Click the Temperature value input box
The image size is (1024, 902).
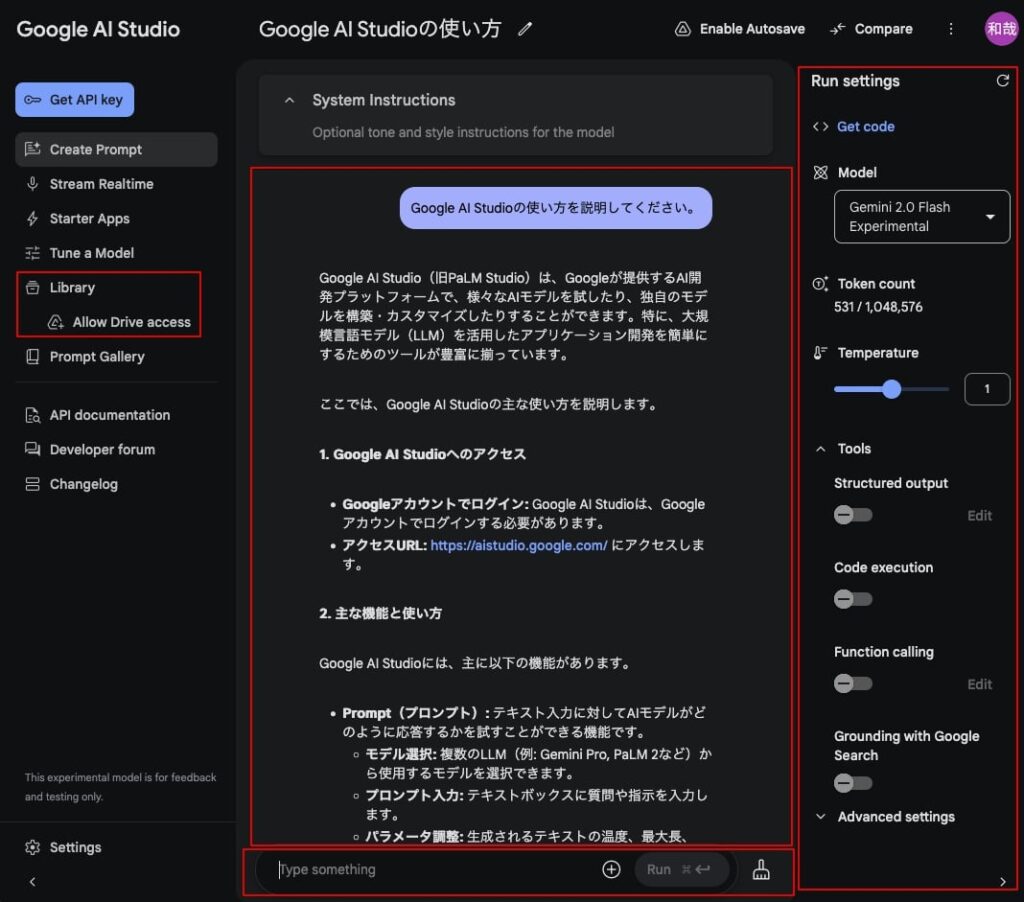tap(987, 389)
